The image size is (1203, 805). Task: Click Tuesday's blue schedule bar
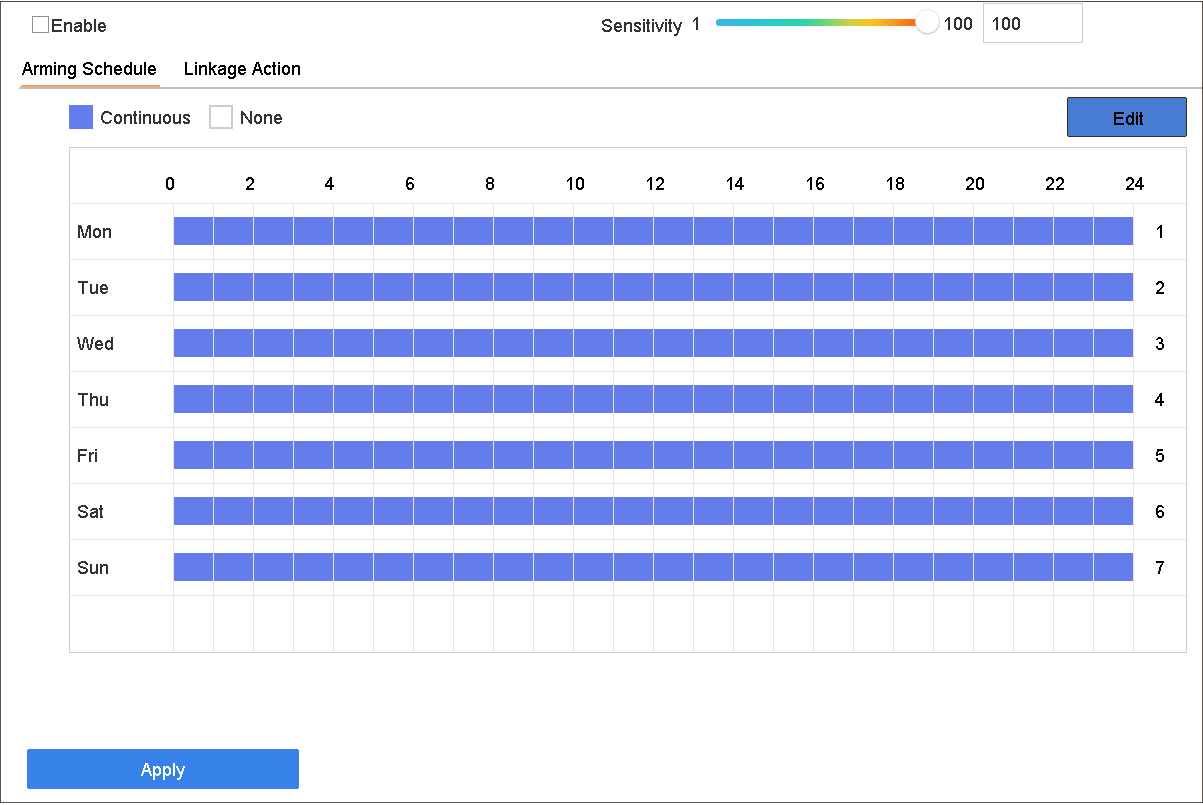click(653, 287)
